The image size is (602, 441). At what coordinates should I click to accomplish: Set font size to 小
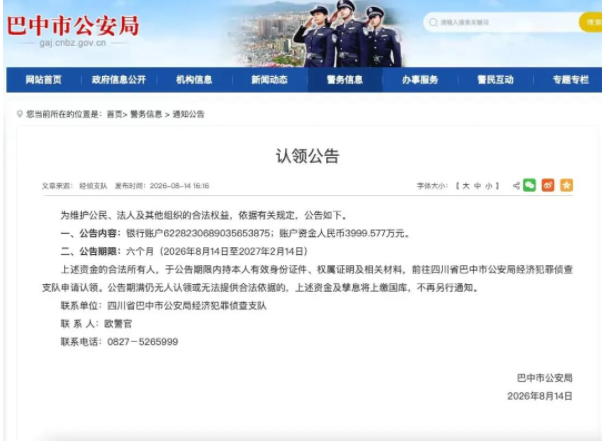tap(488, 186)
